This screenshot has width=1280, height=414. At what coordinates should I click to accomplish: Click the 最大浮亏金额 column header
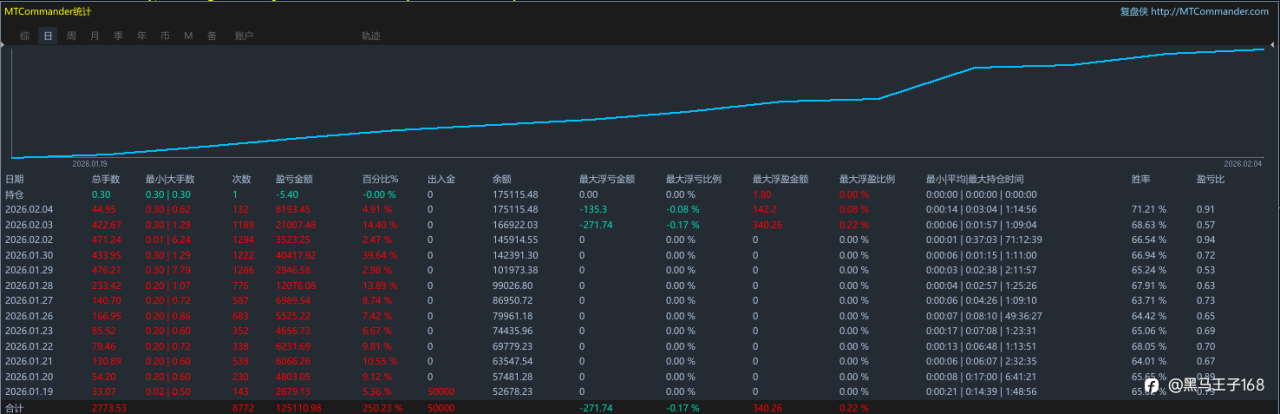(x=609, y=179)
